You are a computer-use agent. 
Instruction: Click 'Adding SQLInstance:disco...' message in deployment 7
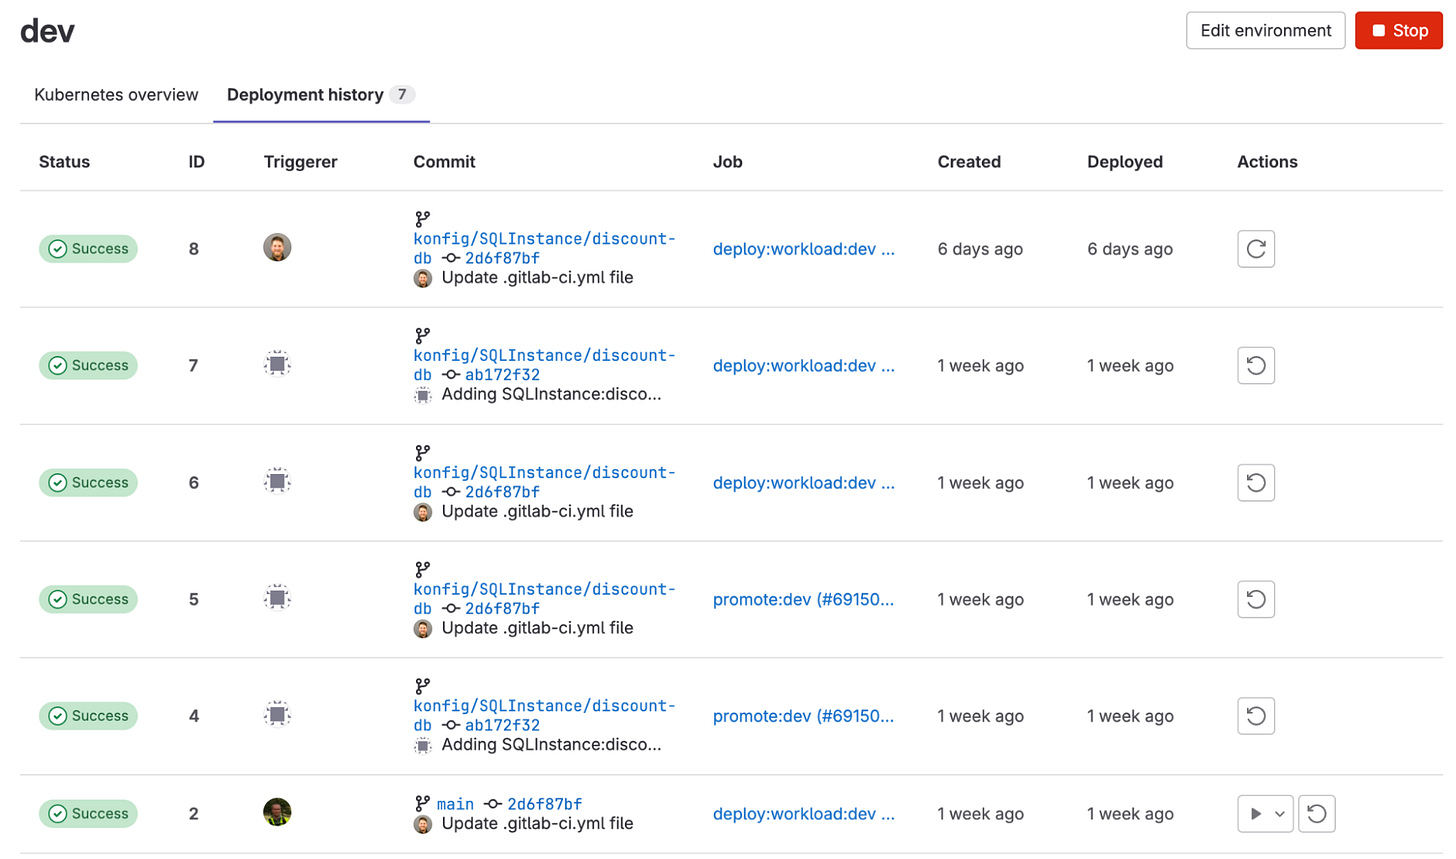tap(551, 395)
